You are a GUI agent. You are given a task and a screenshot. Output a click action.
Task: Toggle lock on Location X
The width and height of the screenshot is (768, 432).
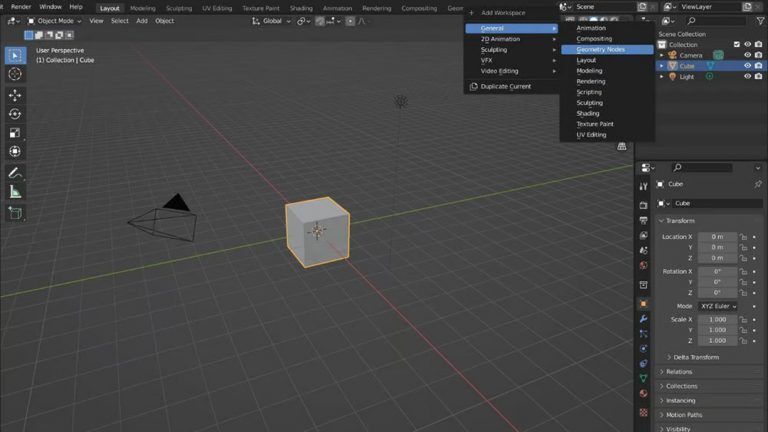point(744,237)
